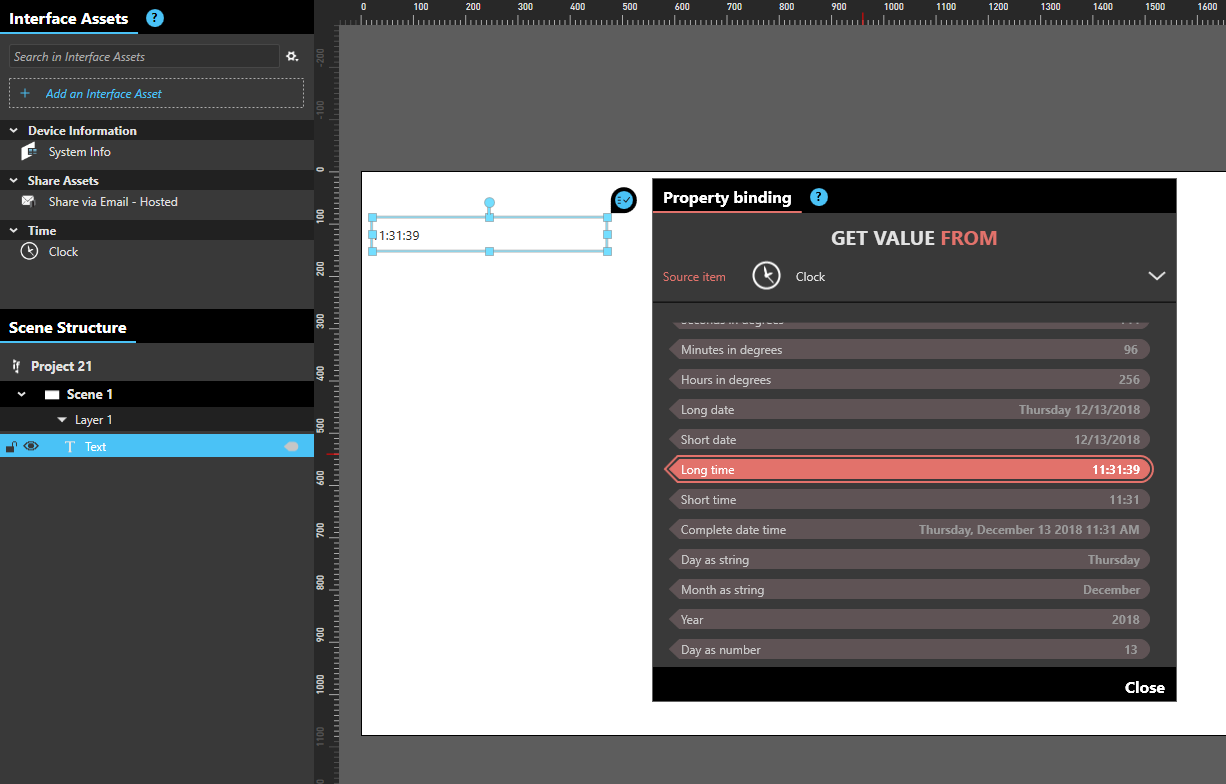Viewport: 1226px width, 784px height.
Task: Open the Interface Assets help bubble
Action: pyautogui.click(x=154, y=18)
